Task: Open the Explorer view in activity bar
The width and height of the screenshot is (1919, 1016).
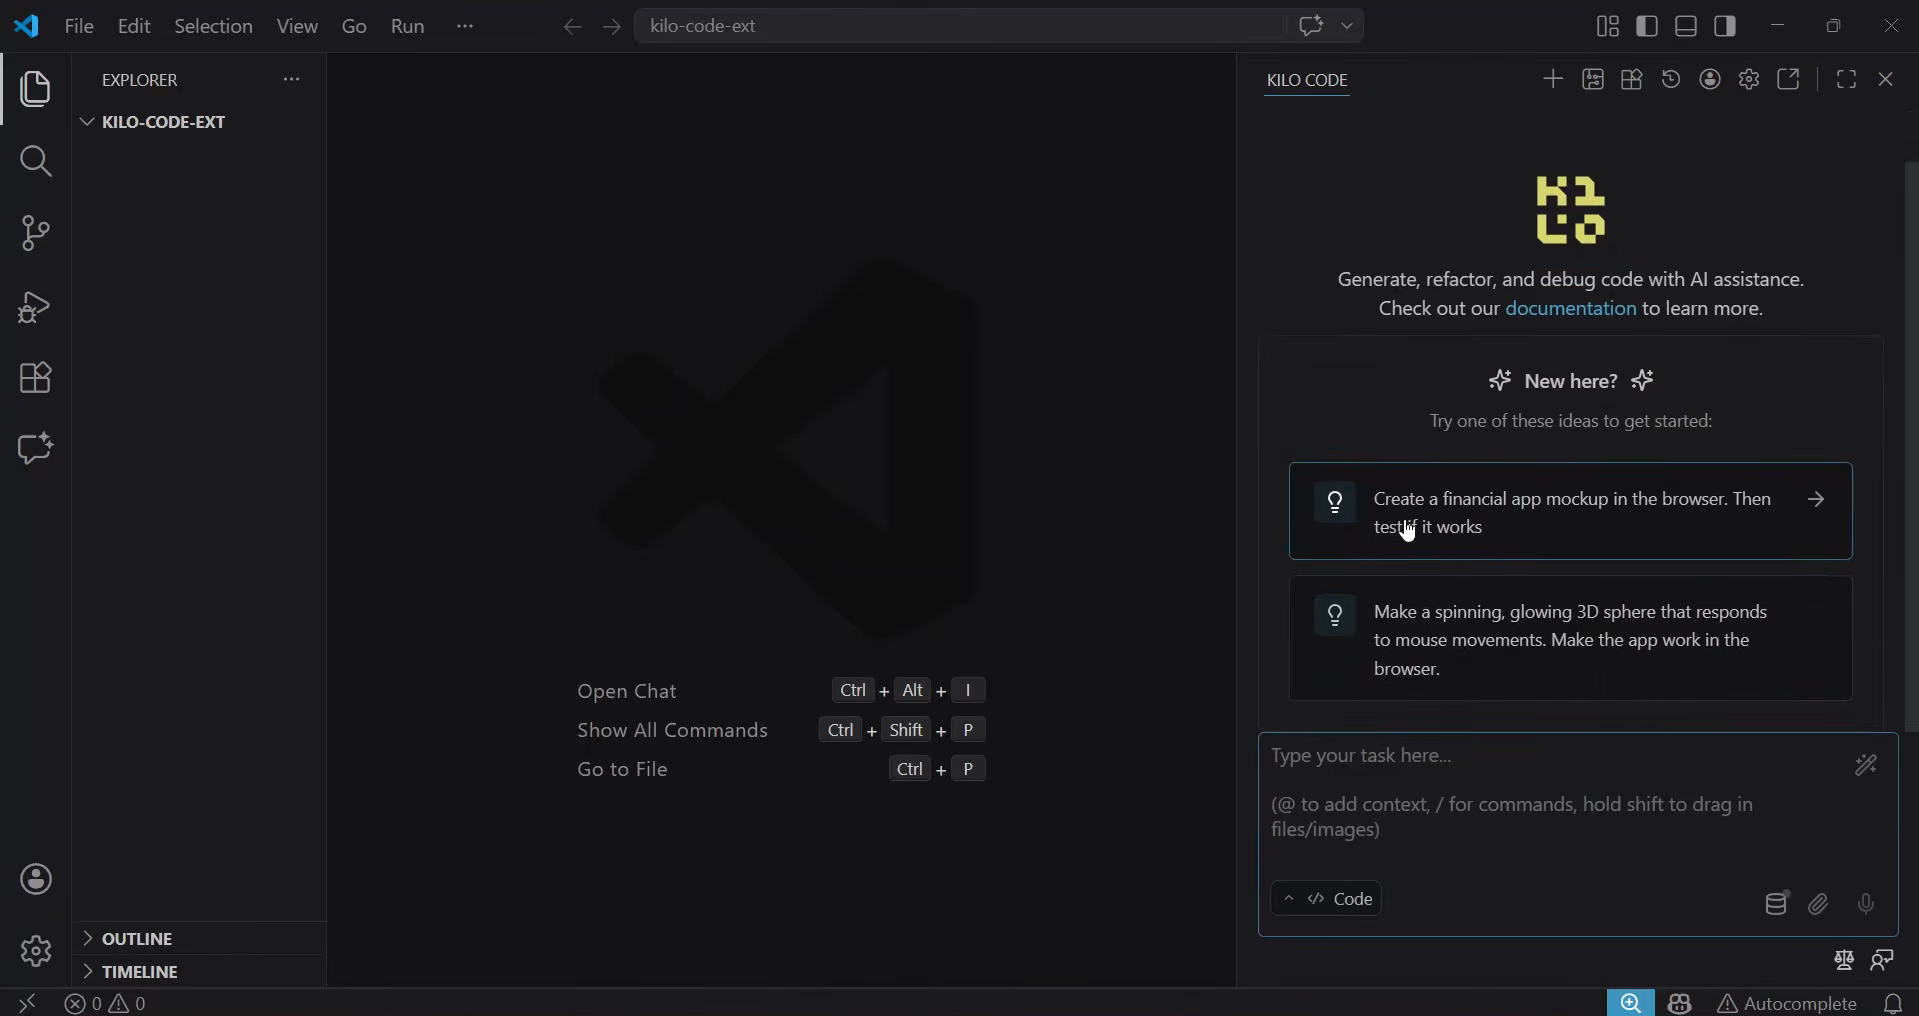Action: coord(36,90)
